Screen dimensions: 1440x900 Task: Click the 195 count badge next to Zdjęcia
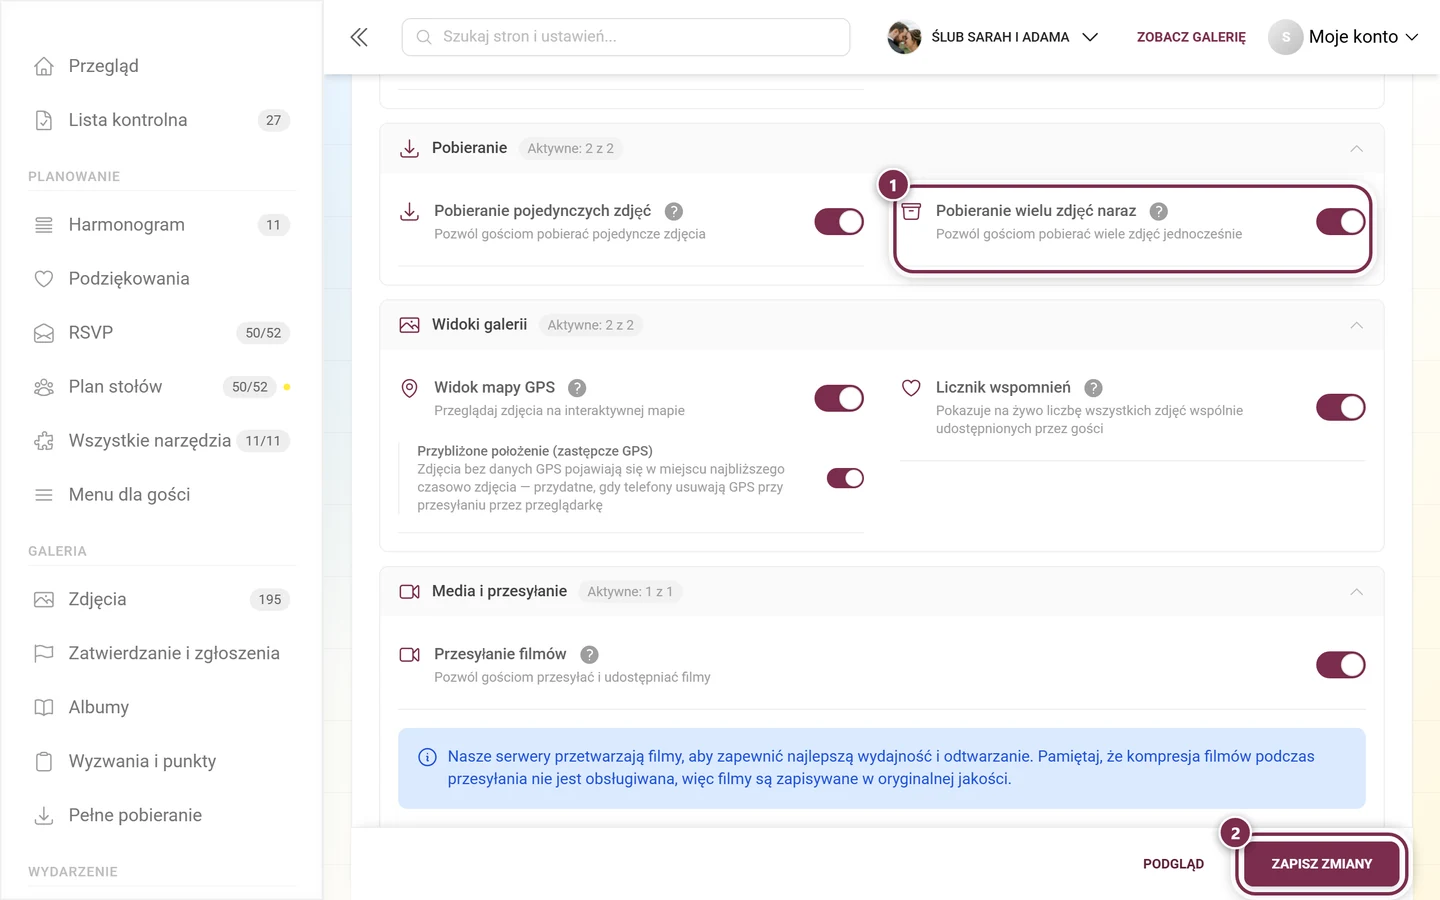click(x=270, y=600)
